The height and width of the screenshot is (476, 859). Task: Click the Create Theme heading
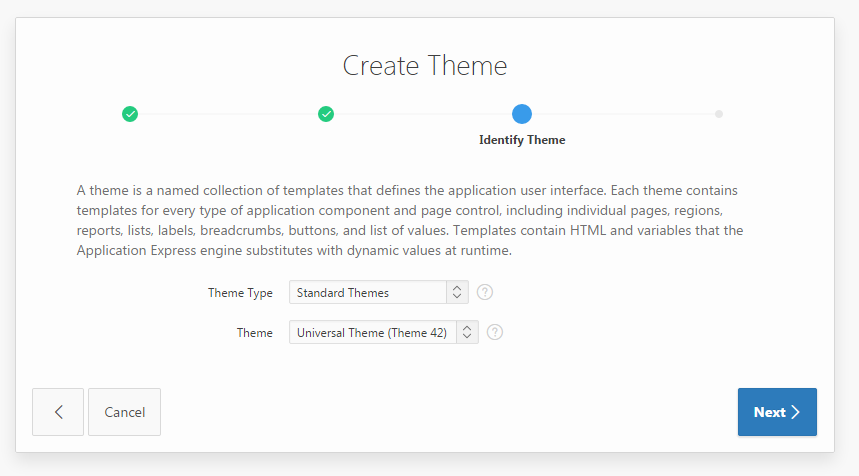click(x=425, y=66)
